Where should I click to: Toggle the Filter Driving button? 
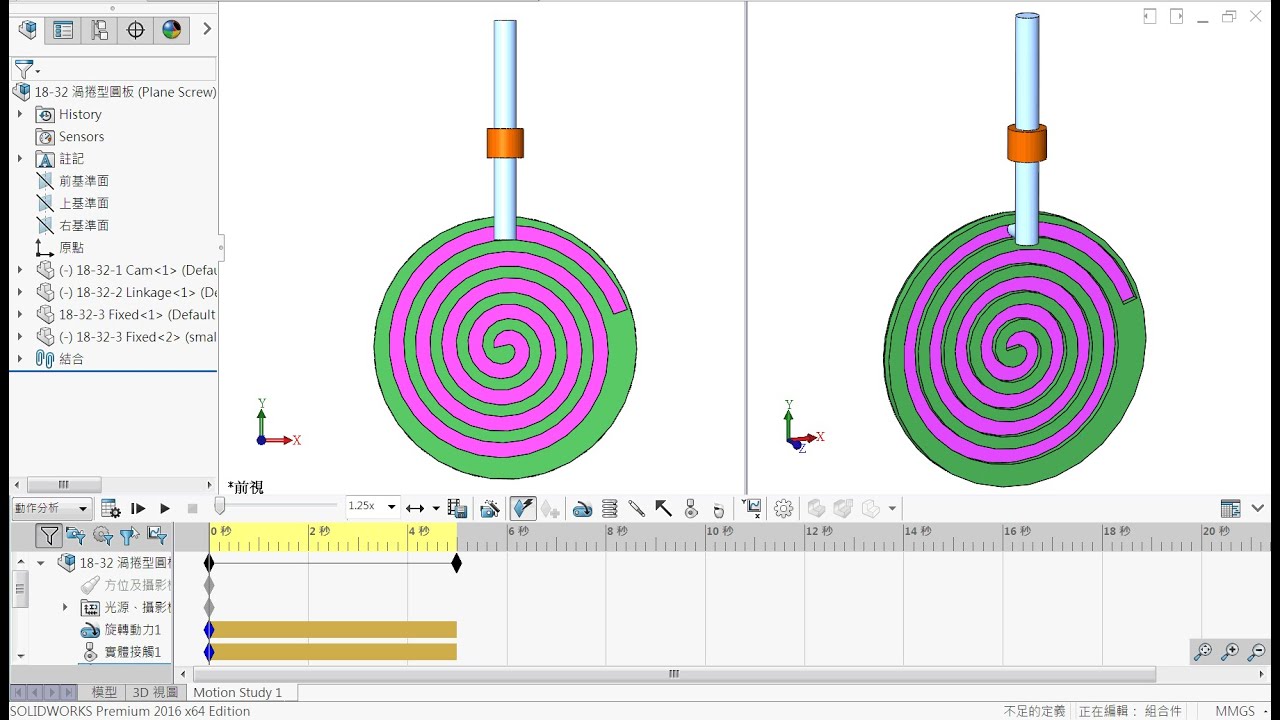coord(102,536)
